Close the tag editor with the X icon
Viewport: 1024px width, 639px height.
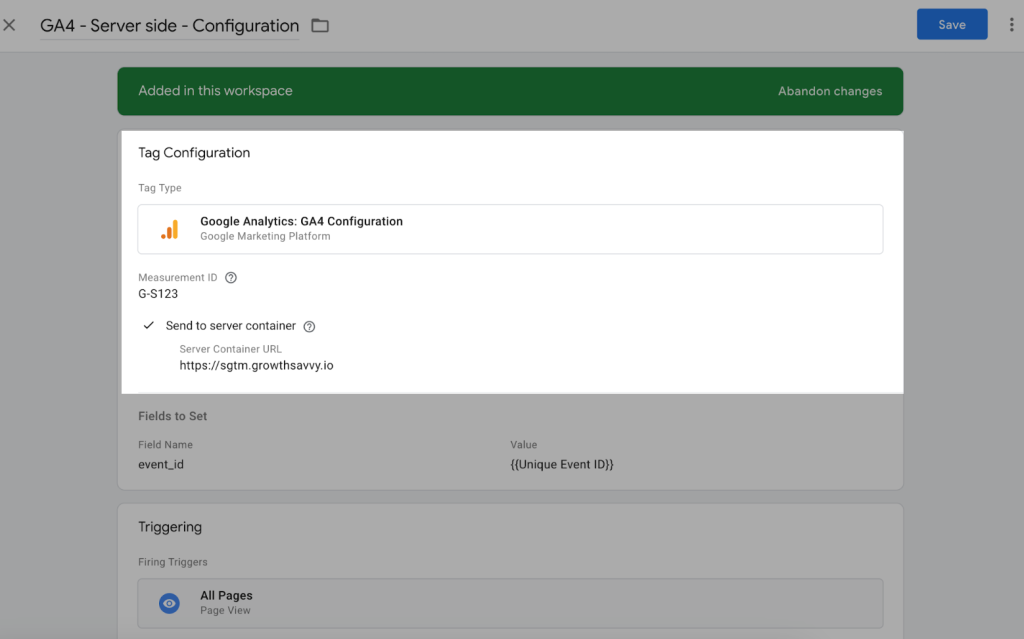[x=9, y=25]
